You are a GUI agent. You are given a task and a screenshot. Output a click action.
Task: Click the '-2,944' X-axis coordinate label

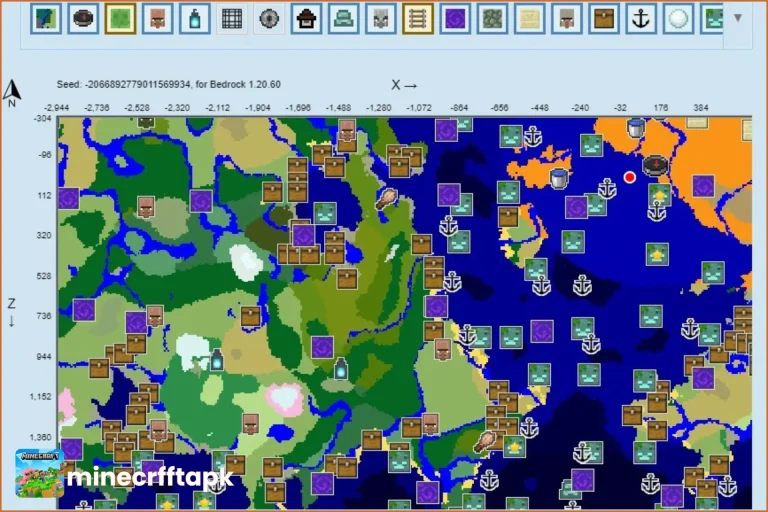click(56, 108)
